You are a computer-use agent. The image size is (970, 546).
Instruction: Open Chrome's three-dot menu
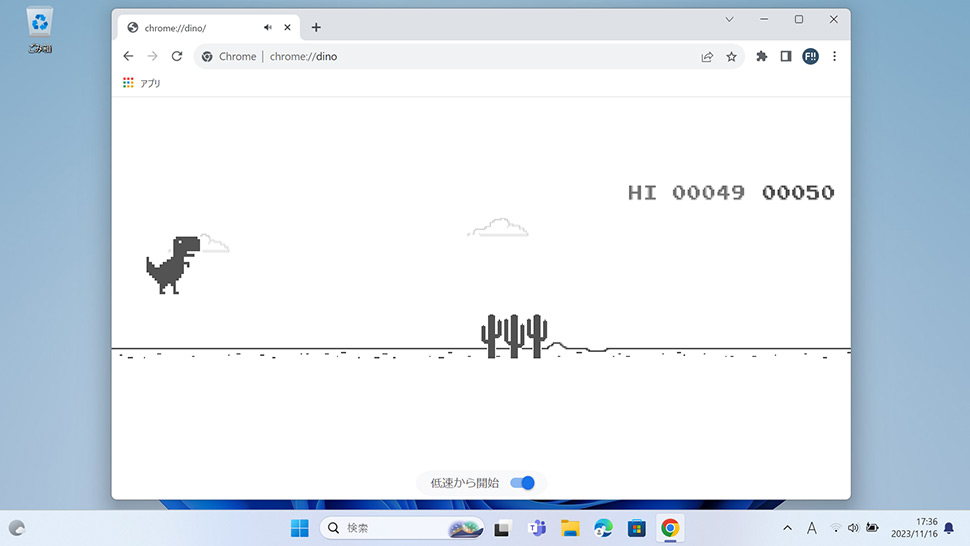coord(835,56)
